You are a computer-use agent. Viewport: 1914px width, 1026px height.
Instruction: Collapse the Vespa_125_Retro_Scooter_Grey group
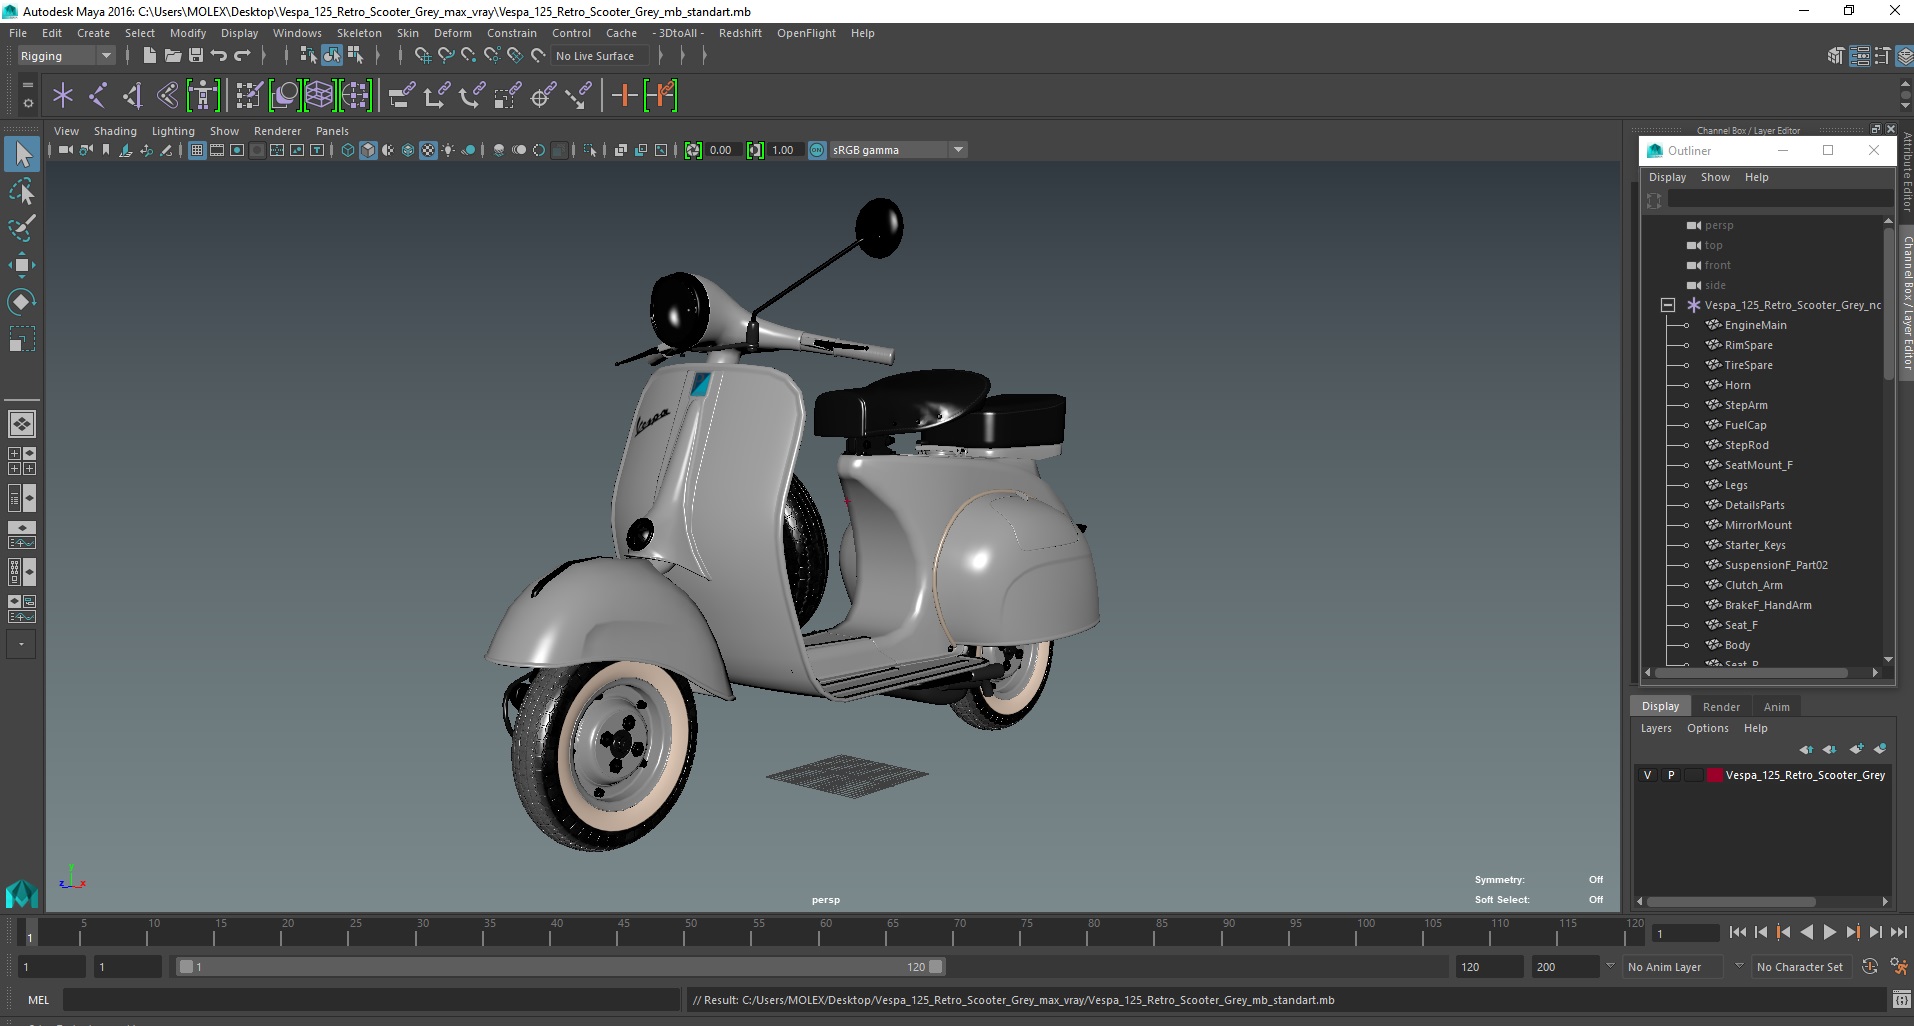[x=1668, y=305]
